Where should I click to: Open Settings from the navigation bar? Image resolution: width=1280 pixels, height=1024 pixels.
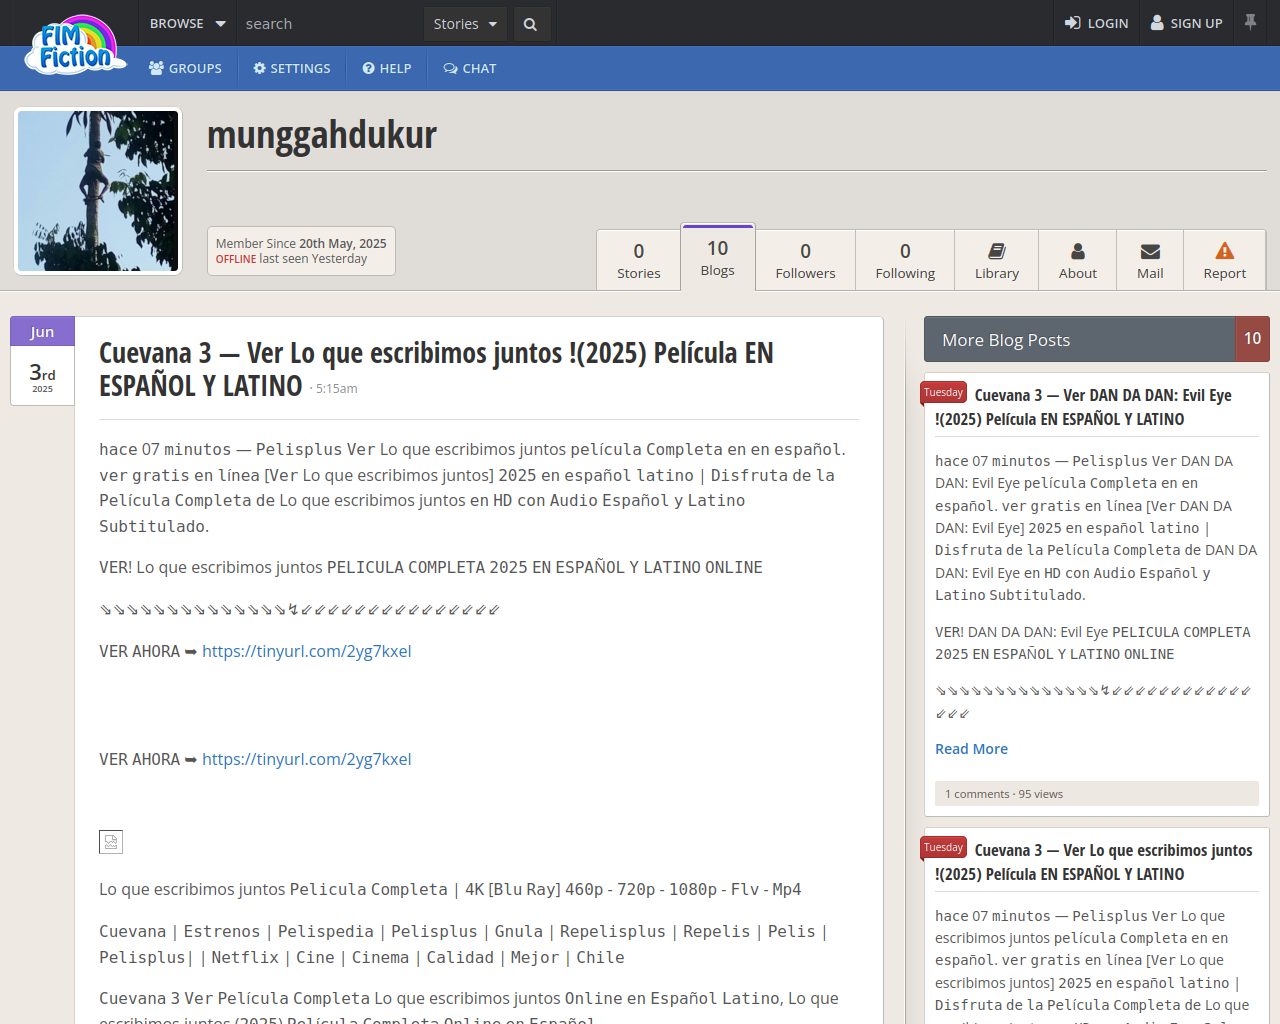[x=292, y=68]
